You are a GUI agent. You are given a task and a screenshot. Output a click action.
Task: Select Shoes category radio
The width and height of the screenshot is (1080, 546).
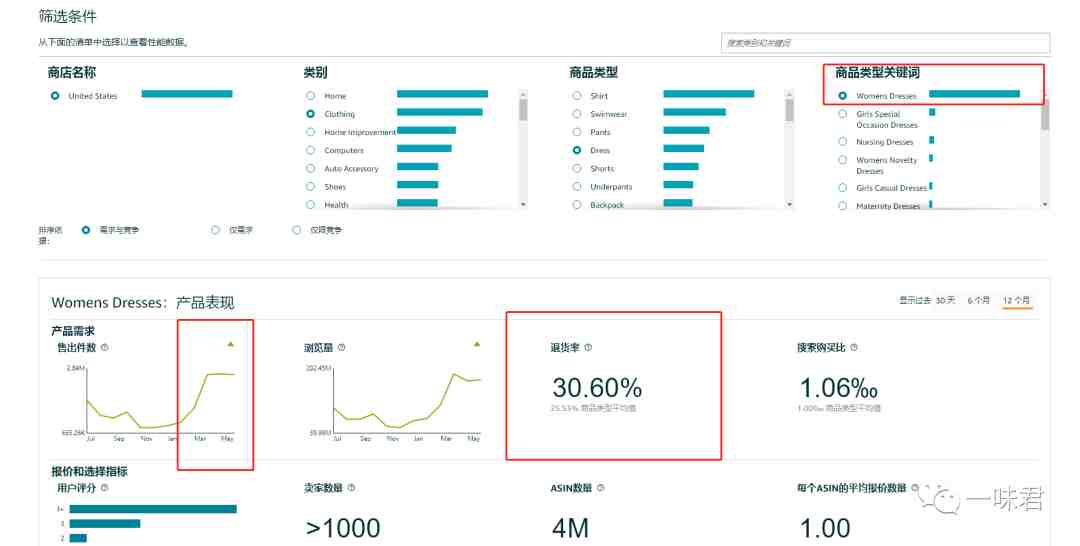[x=311, y=187]
